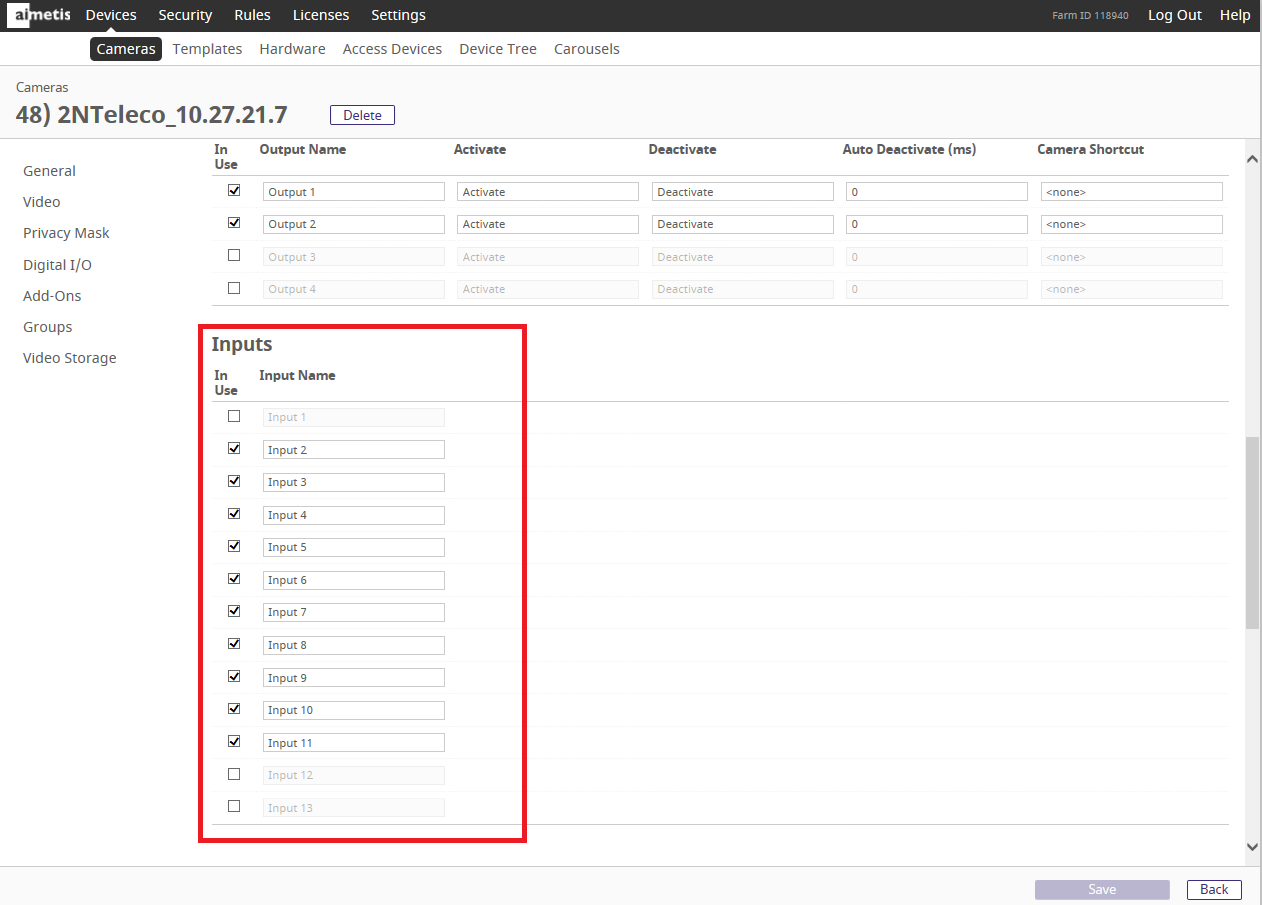
Task: Click Auto Deactivate field for Output 2
Action: coord(936,224)
